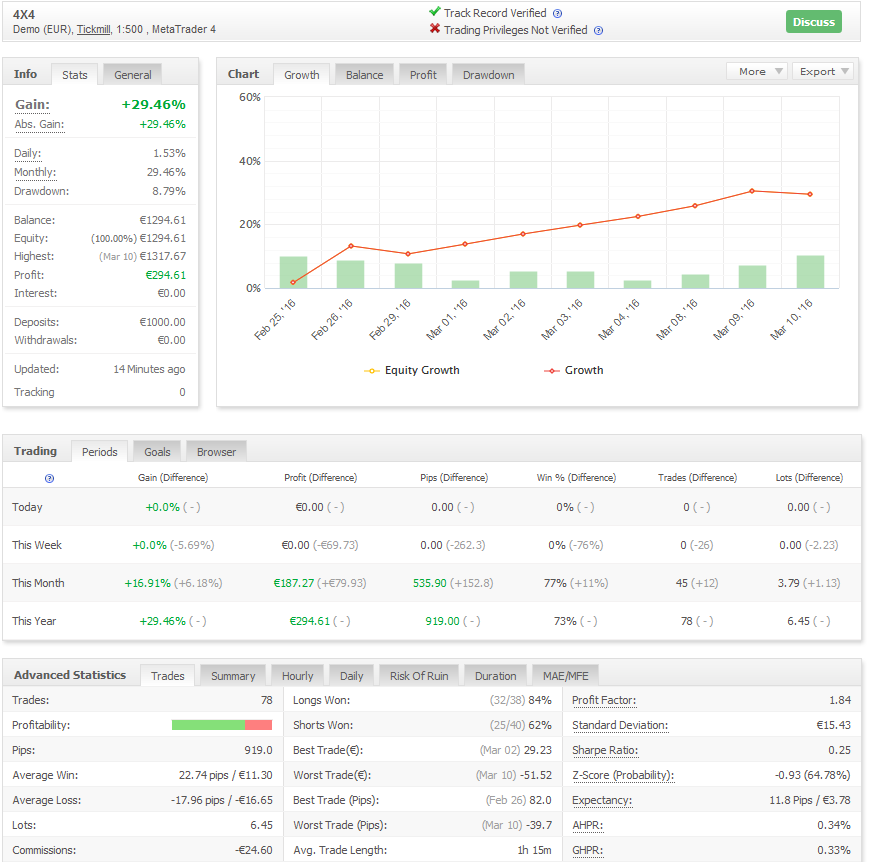
Task: Click the green Track Record Verified checkmark
Action: point(434,11)
